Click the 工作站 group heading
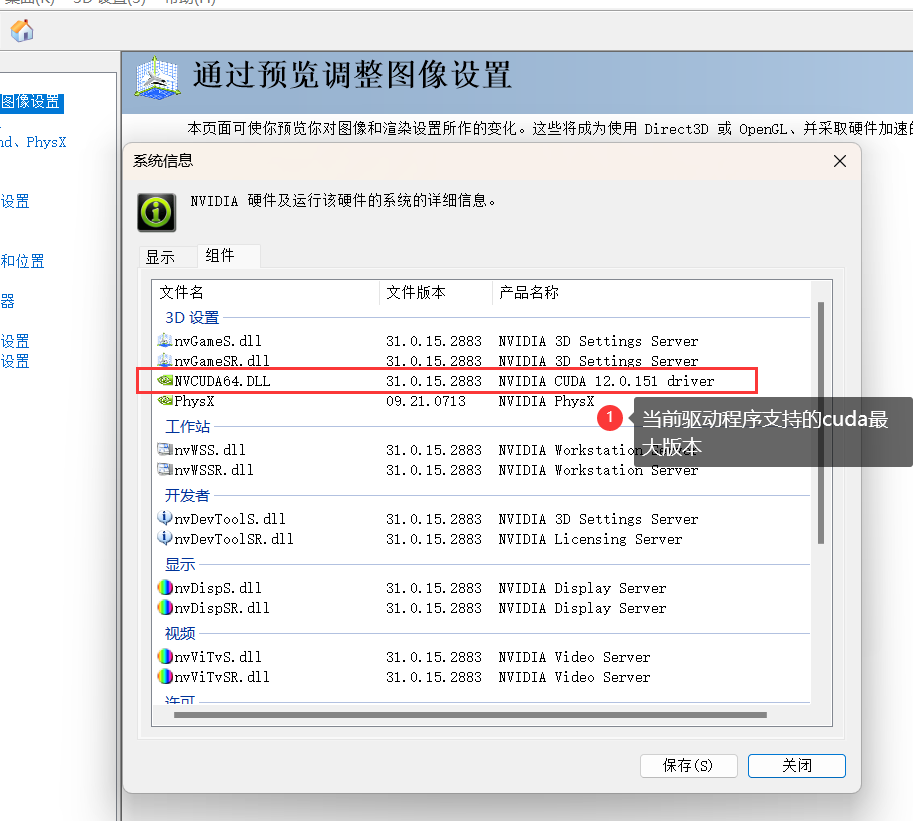Screen dimensions: 913x821 (x=187, y=426)
